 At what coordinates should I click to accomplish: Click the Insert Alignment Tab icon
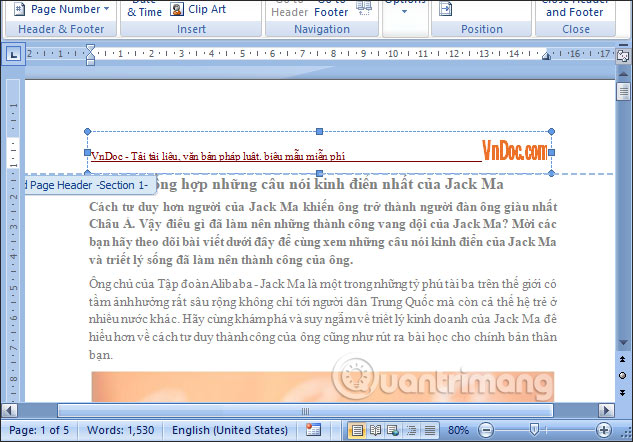click(445, 9)
